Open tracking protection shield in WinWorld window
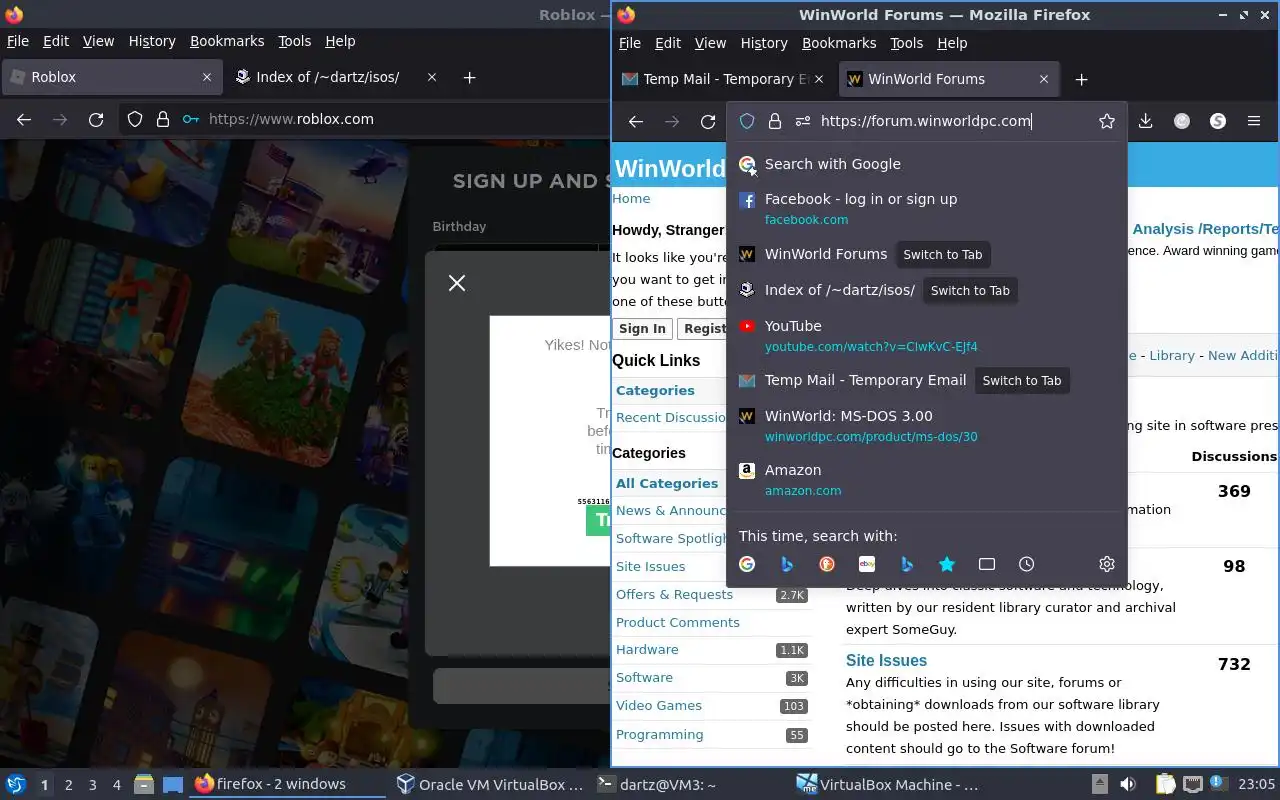Viewport: 1280px width, 800px height. pos(747,121)
